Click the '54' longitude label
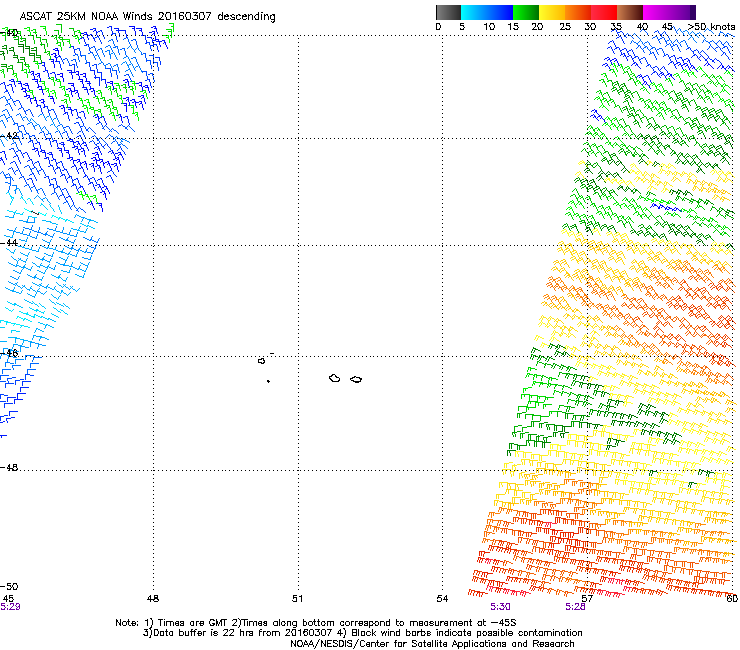Viewport: 740px width, 650px height. (x=442, y=598)
